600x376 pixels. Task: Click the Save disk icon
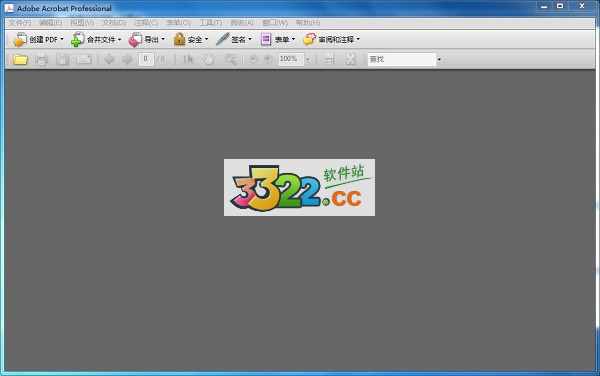63,59
